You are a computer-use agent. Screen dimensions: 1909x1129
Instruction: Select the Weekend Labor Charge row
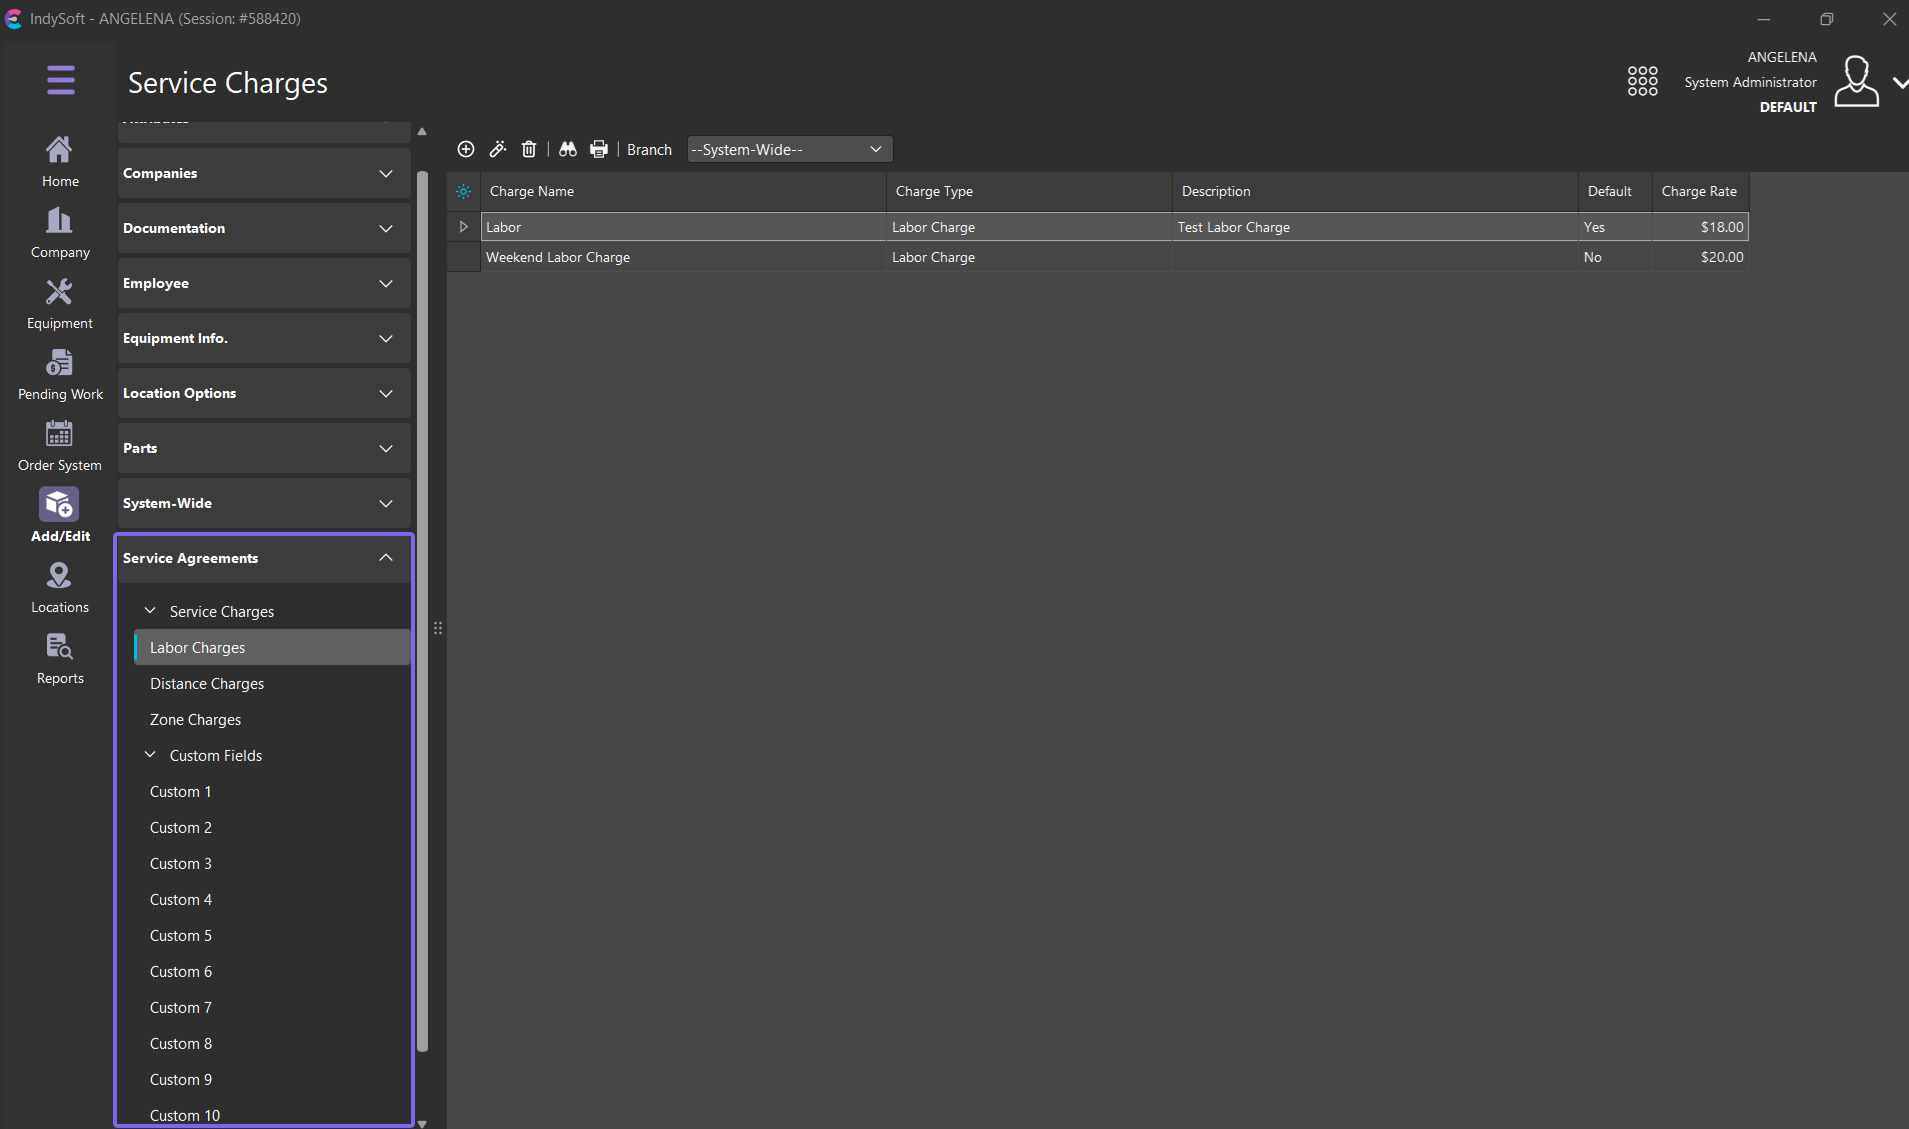[558, 257]
